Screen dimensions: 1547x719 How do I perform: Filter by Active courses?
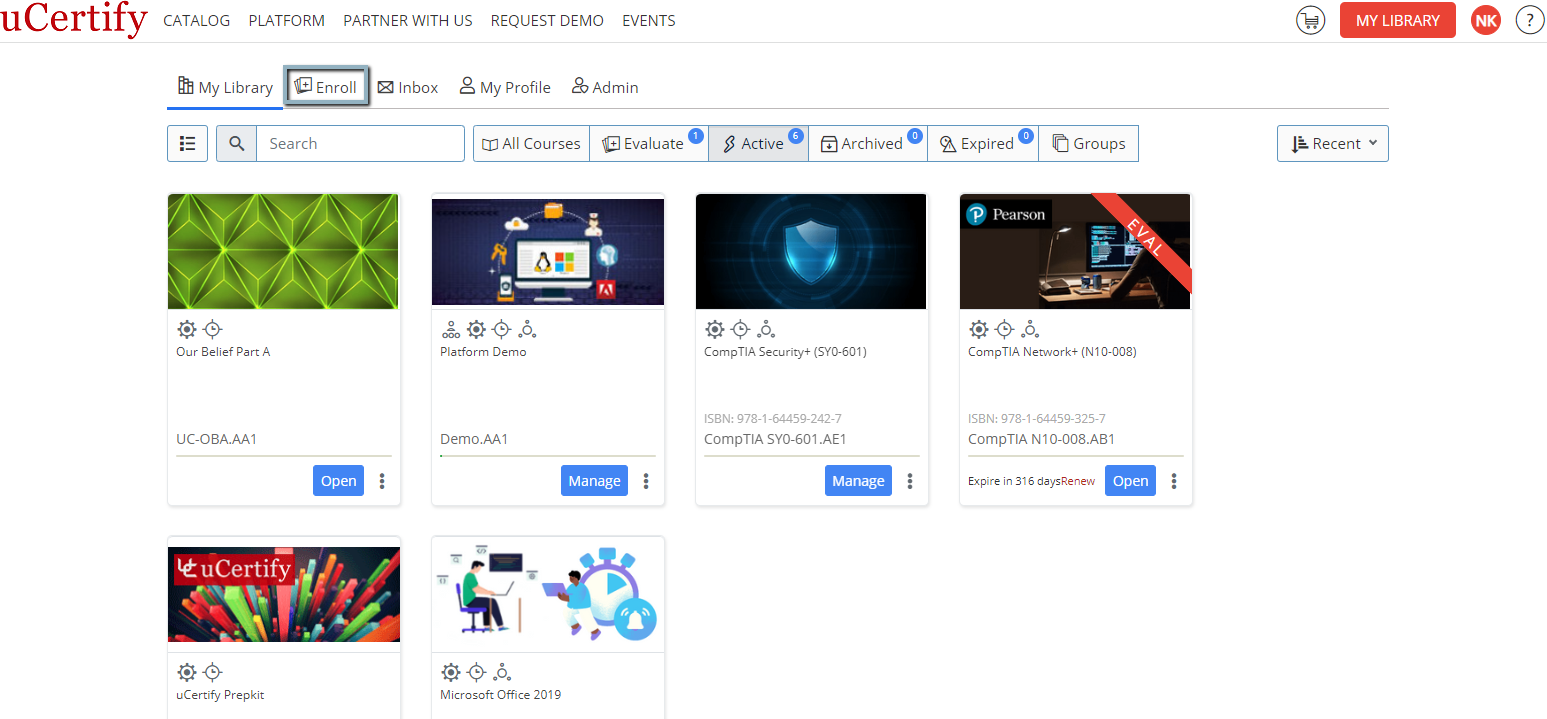(x=758, y=143)
